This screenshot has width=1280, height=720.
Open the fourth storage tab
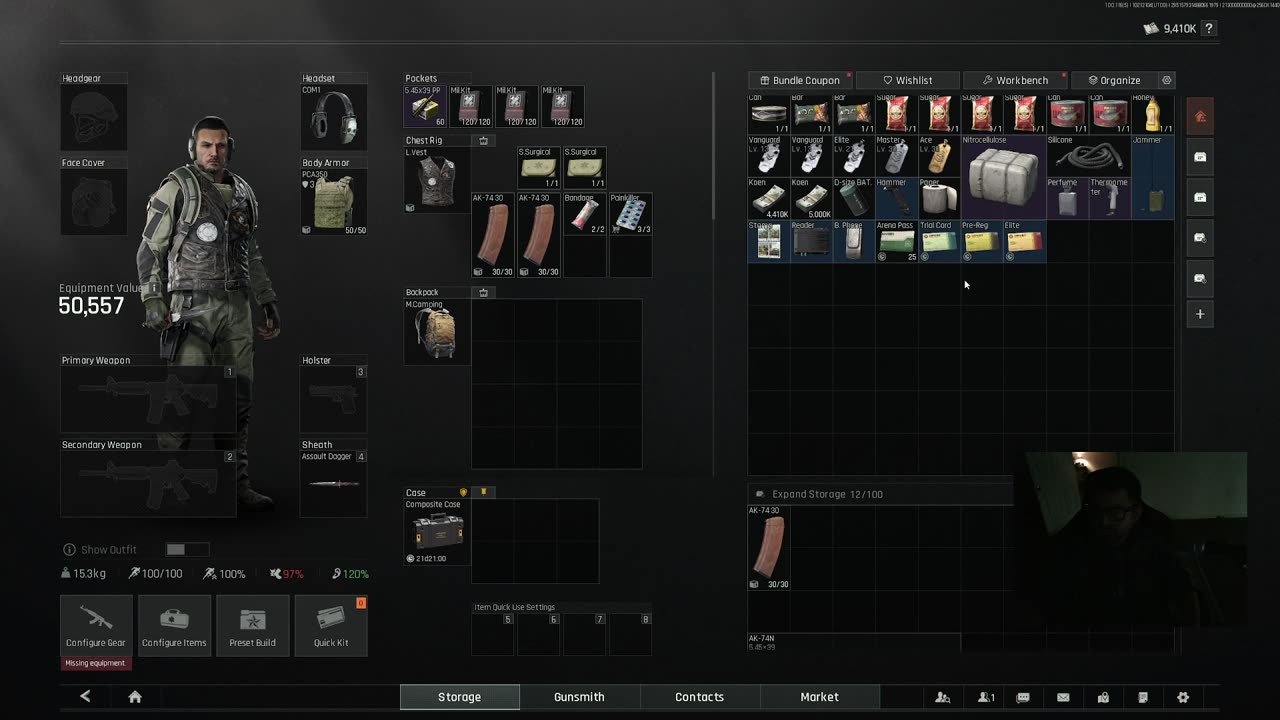click(x=1200, y=238)
